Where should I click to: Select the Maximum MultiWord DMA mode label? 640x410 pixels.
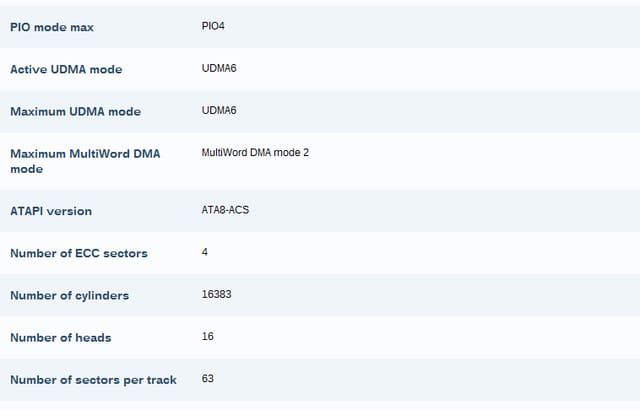click(85, 161)
